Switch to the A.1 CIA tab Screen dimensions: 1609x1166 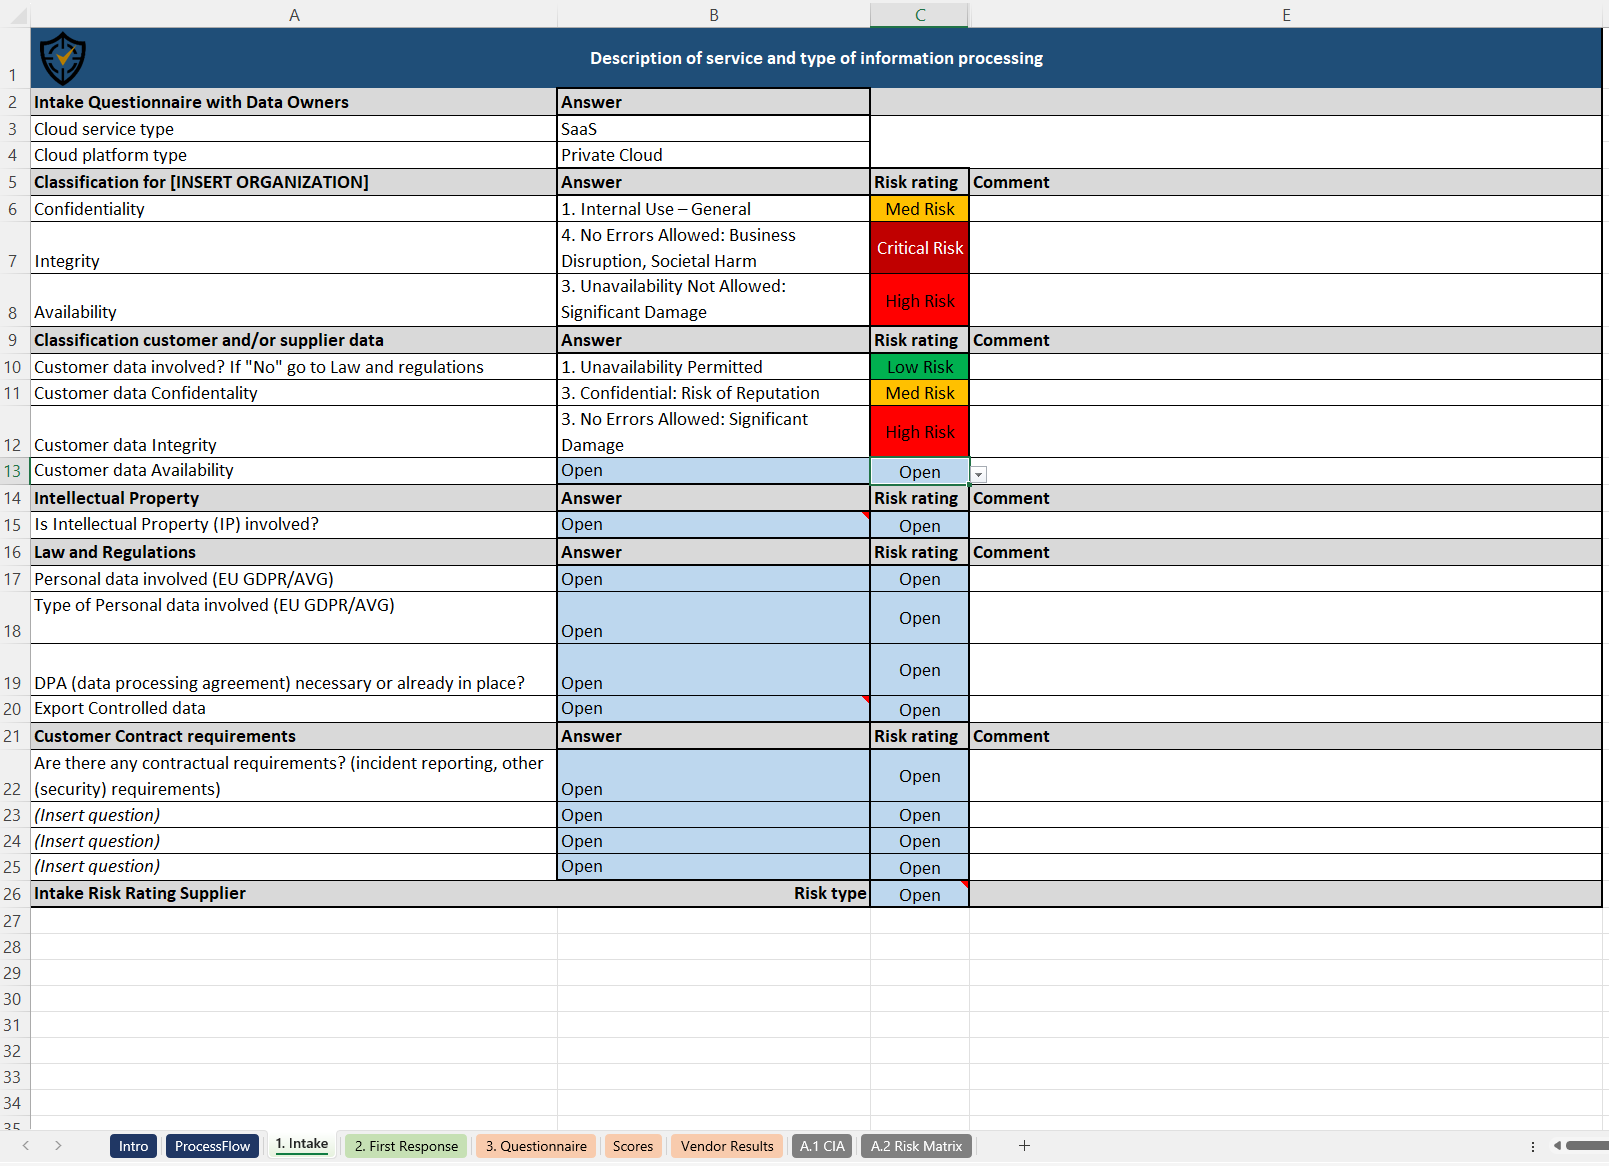pos(821,1146)
